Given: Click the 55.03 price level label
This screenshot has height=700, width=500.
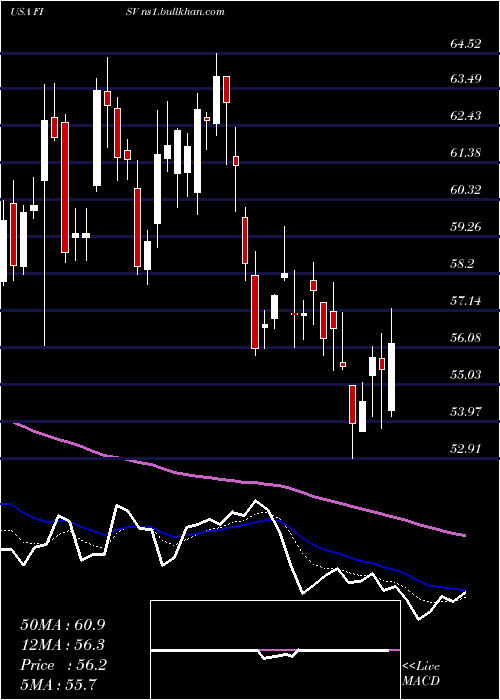Looking at the screenshot, I should [466, 375].
